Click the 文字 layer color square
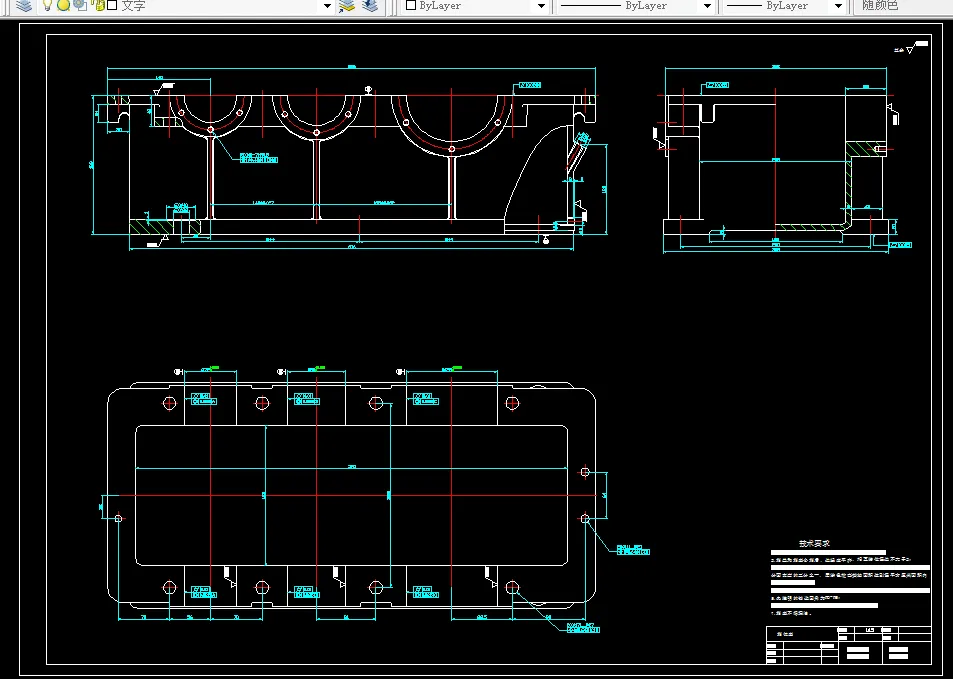This screenshot has width=953, height=679. click(x=112, y=5)
